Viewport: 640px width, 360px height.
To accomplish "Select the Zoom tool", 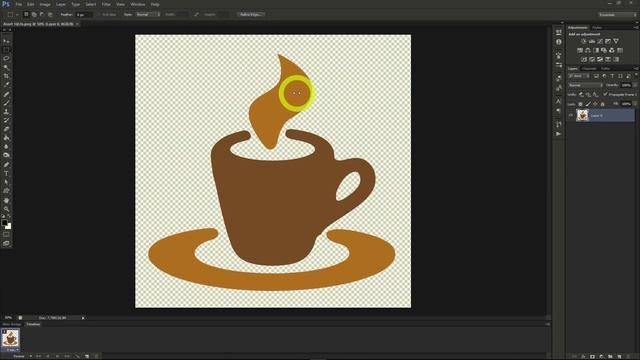I will (x=6, y=209).
